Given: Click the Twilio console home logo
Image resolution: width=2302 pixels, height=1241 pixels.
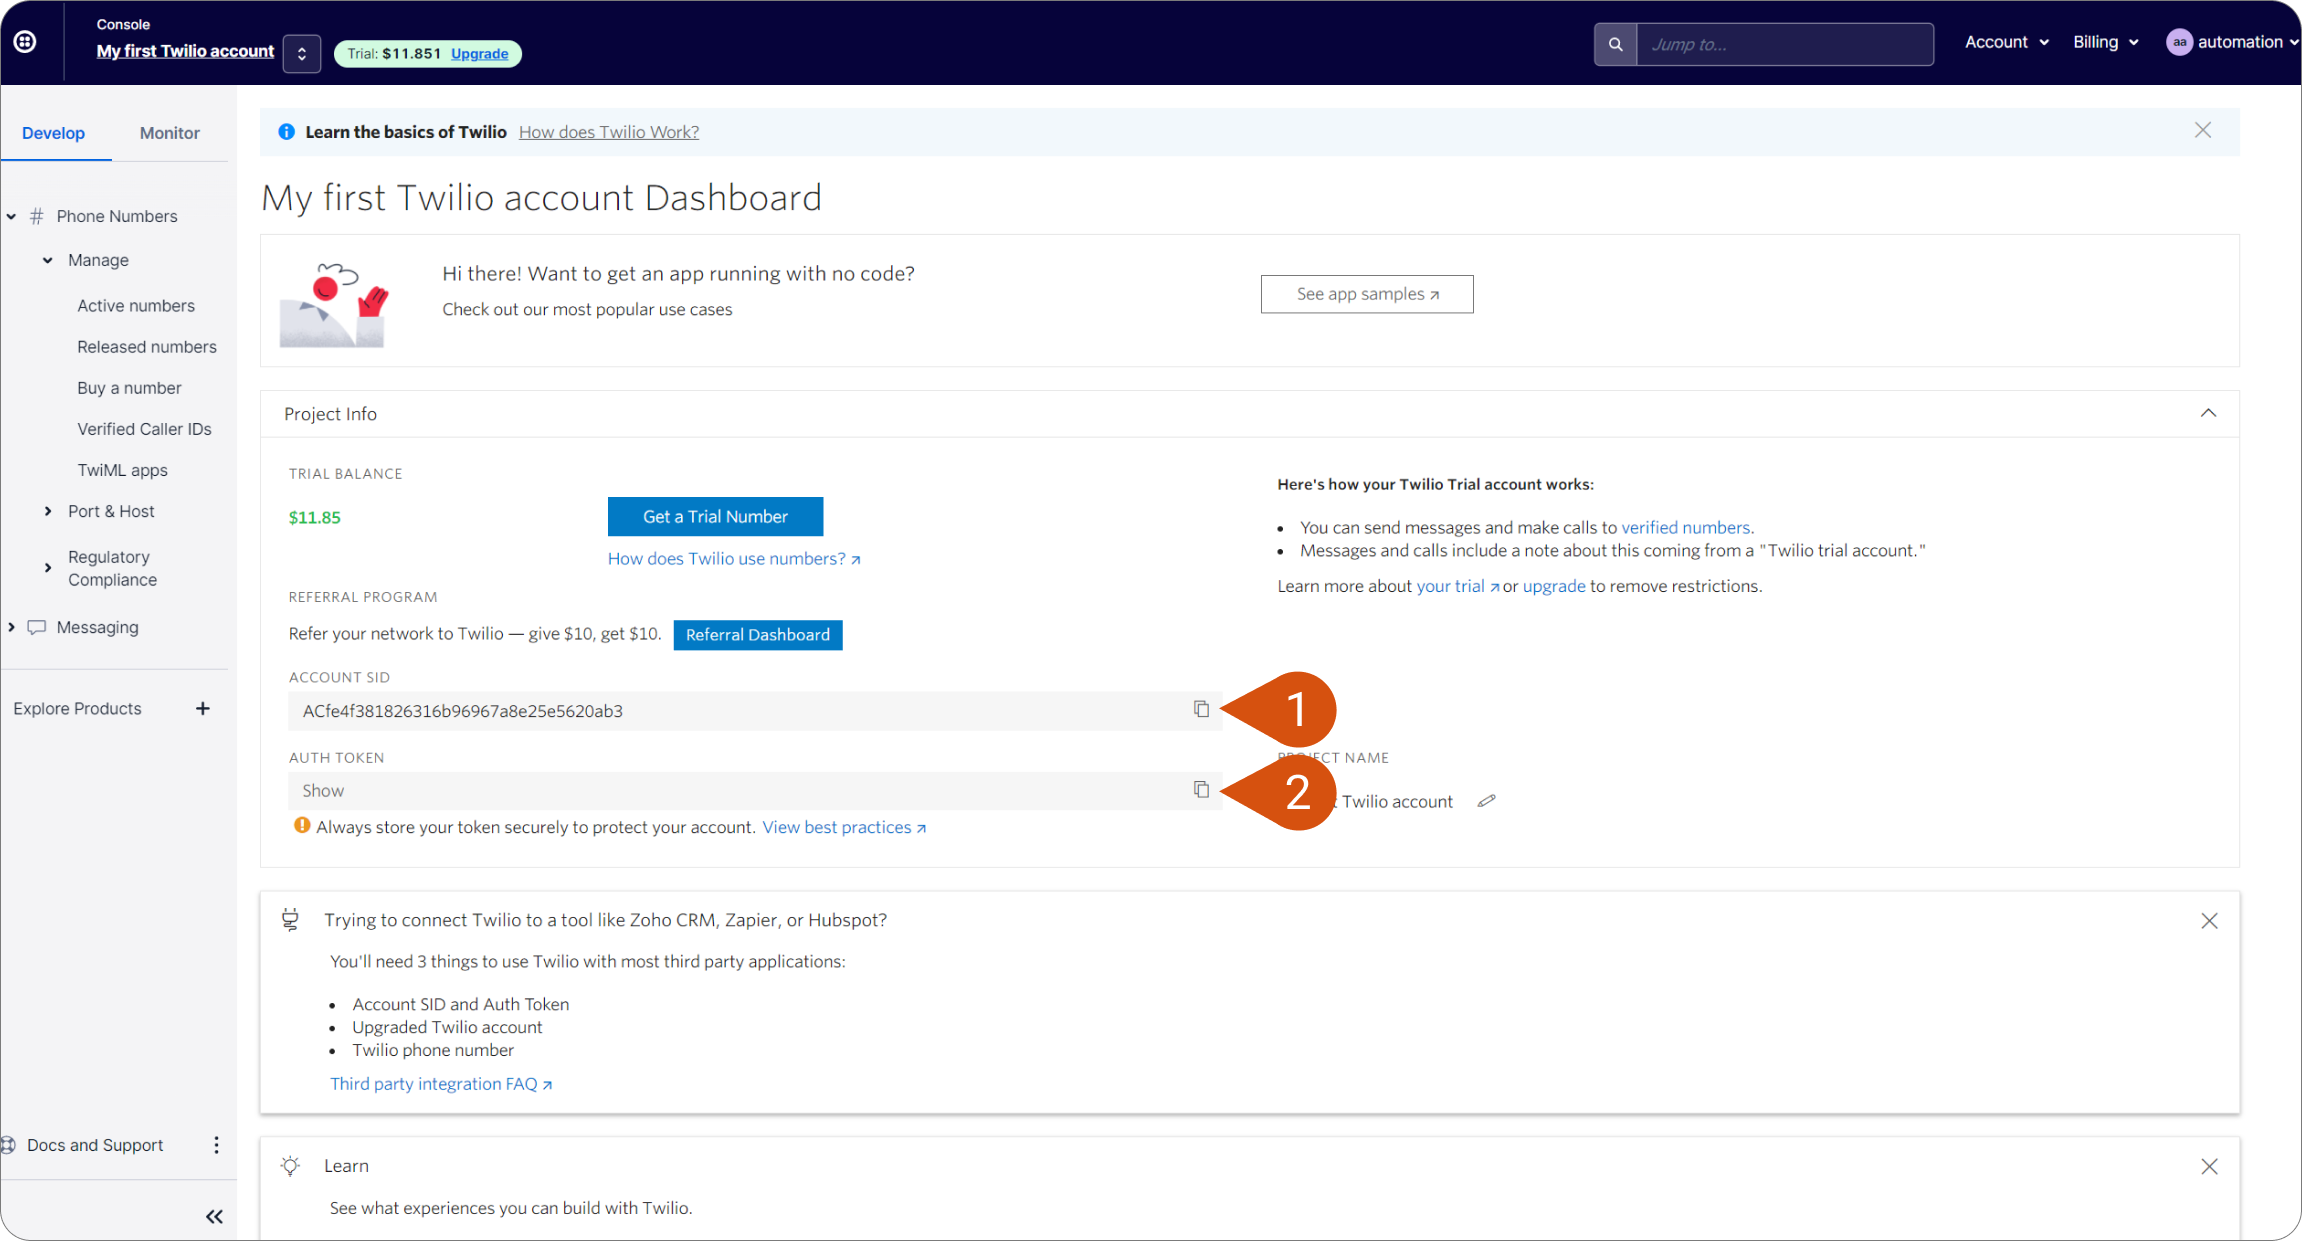Looking at the screenshot, I should pyautogui.click(x=25, y=42).
